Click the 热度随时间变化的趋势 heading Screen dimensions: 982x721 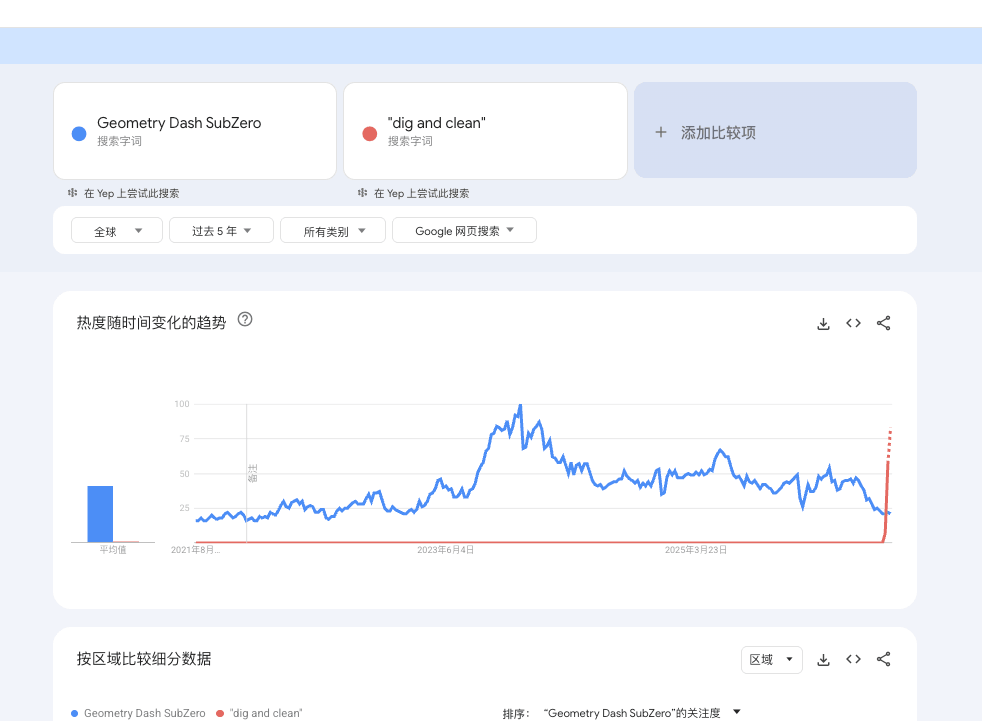(x=151, y=323)
